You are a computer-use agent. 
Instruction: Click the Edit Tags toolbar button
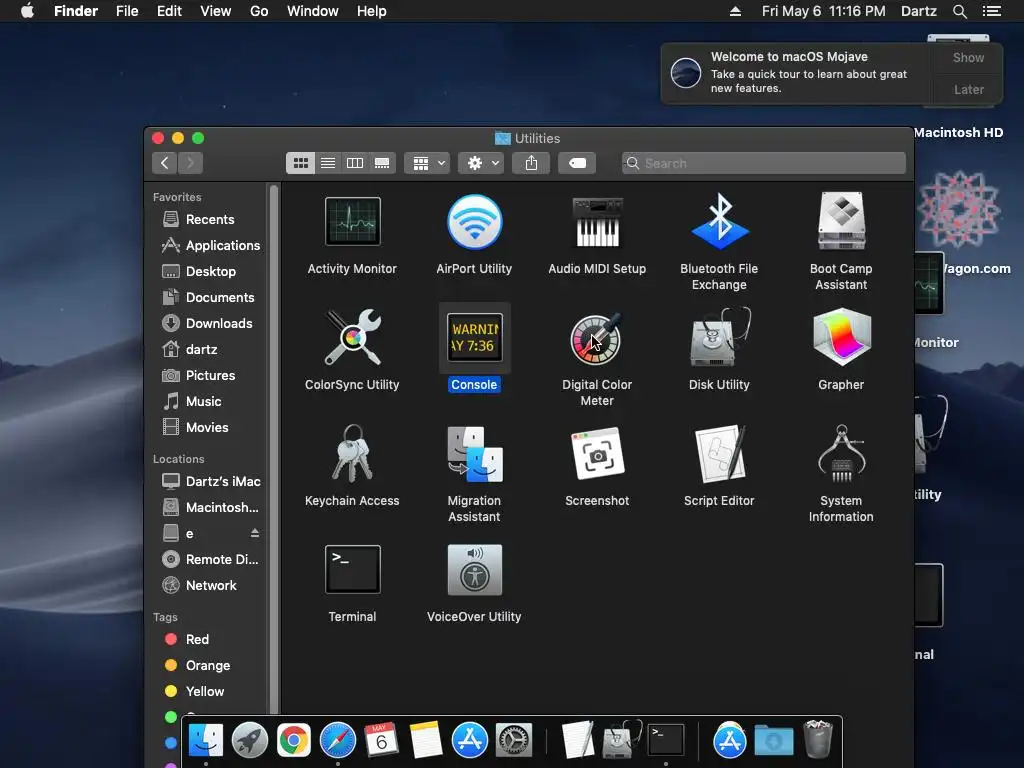pos(577,163)
